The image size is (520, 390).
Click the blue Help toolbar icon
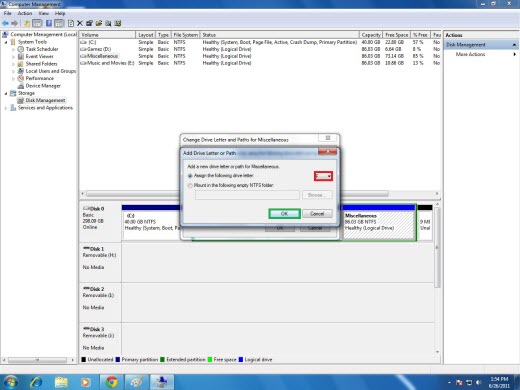click(x=49, y=23)
